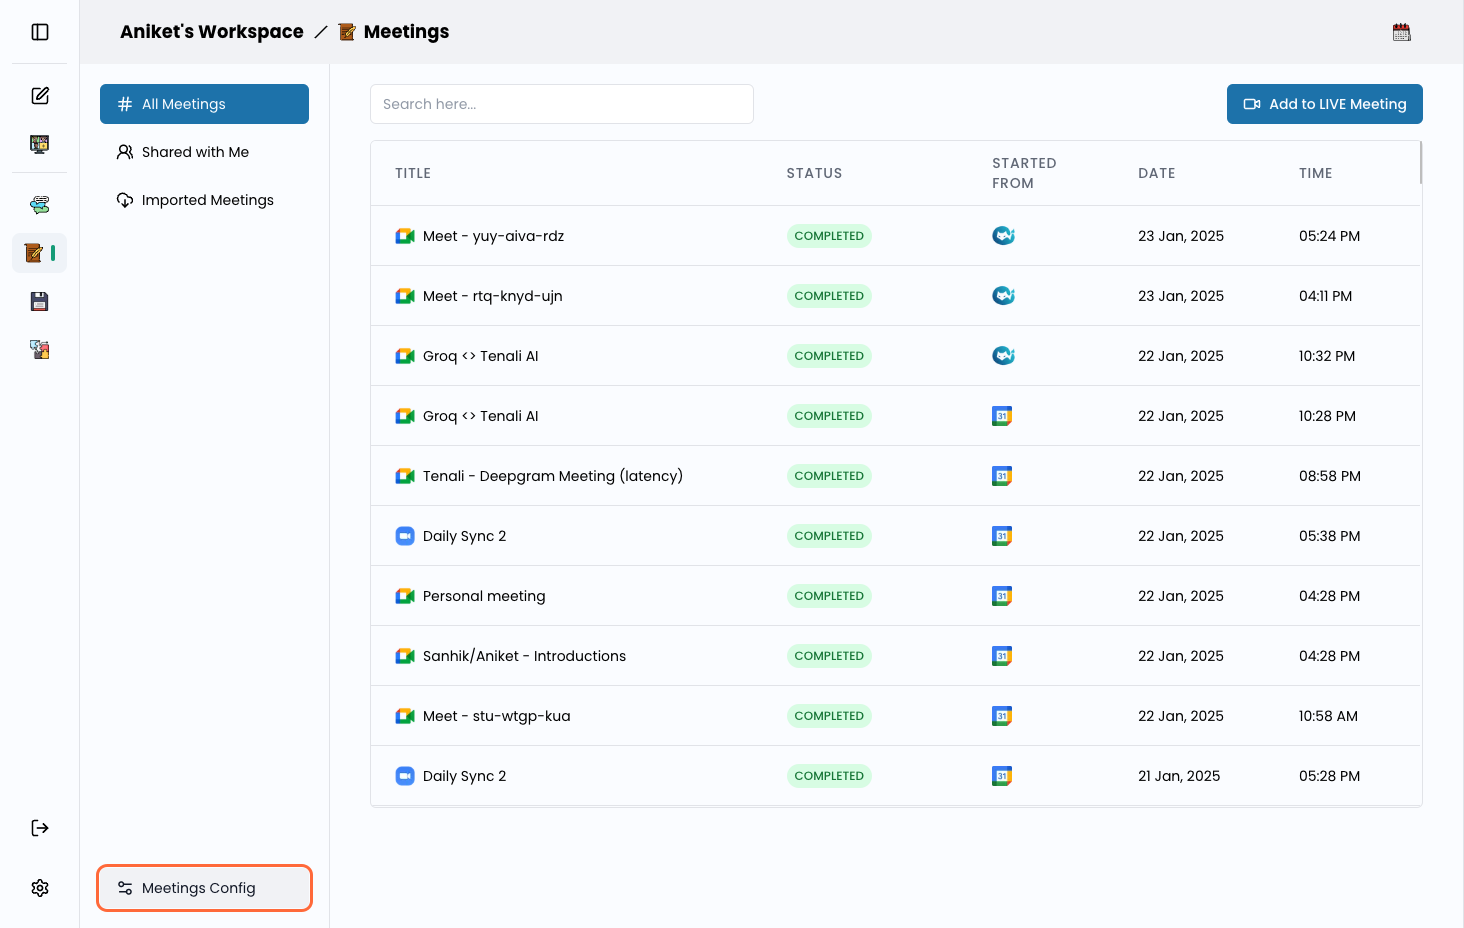Screen dimensions: 1464x928
Task: Open Daily Sync 2 title from 21 Jan
Action: pyautogui.click(x=464, y=776)
